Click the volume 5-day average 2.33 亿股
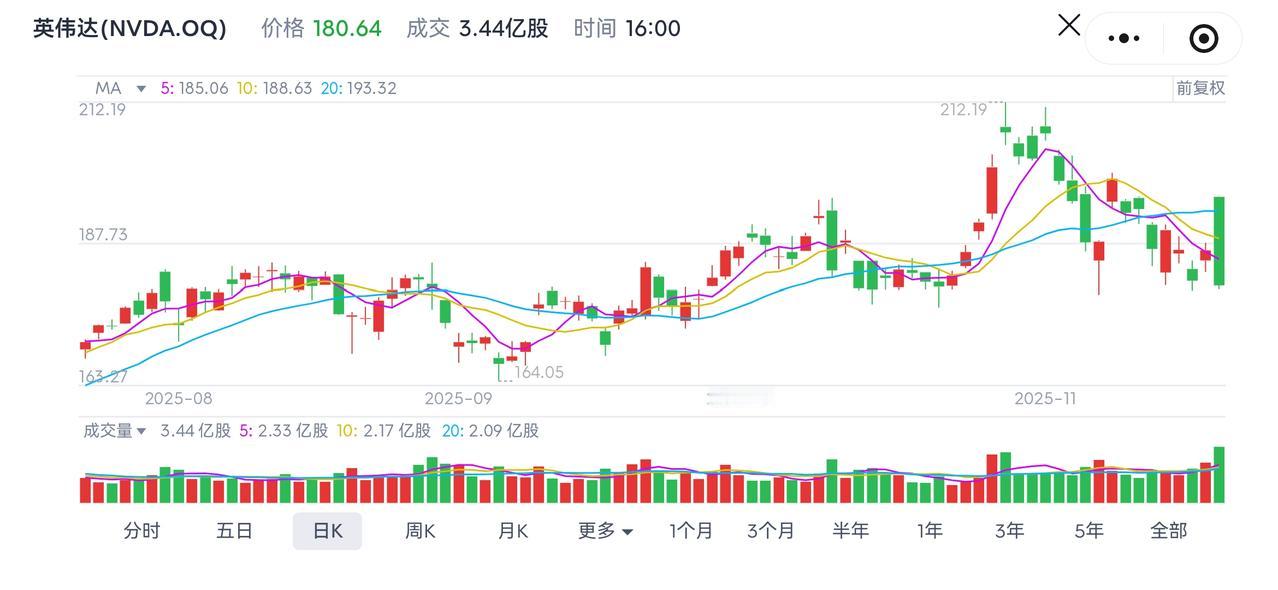1278x590 pixels. point(292,431)
